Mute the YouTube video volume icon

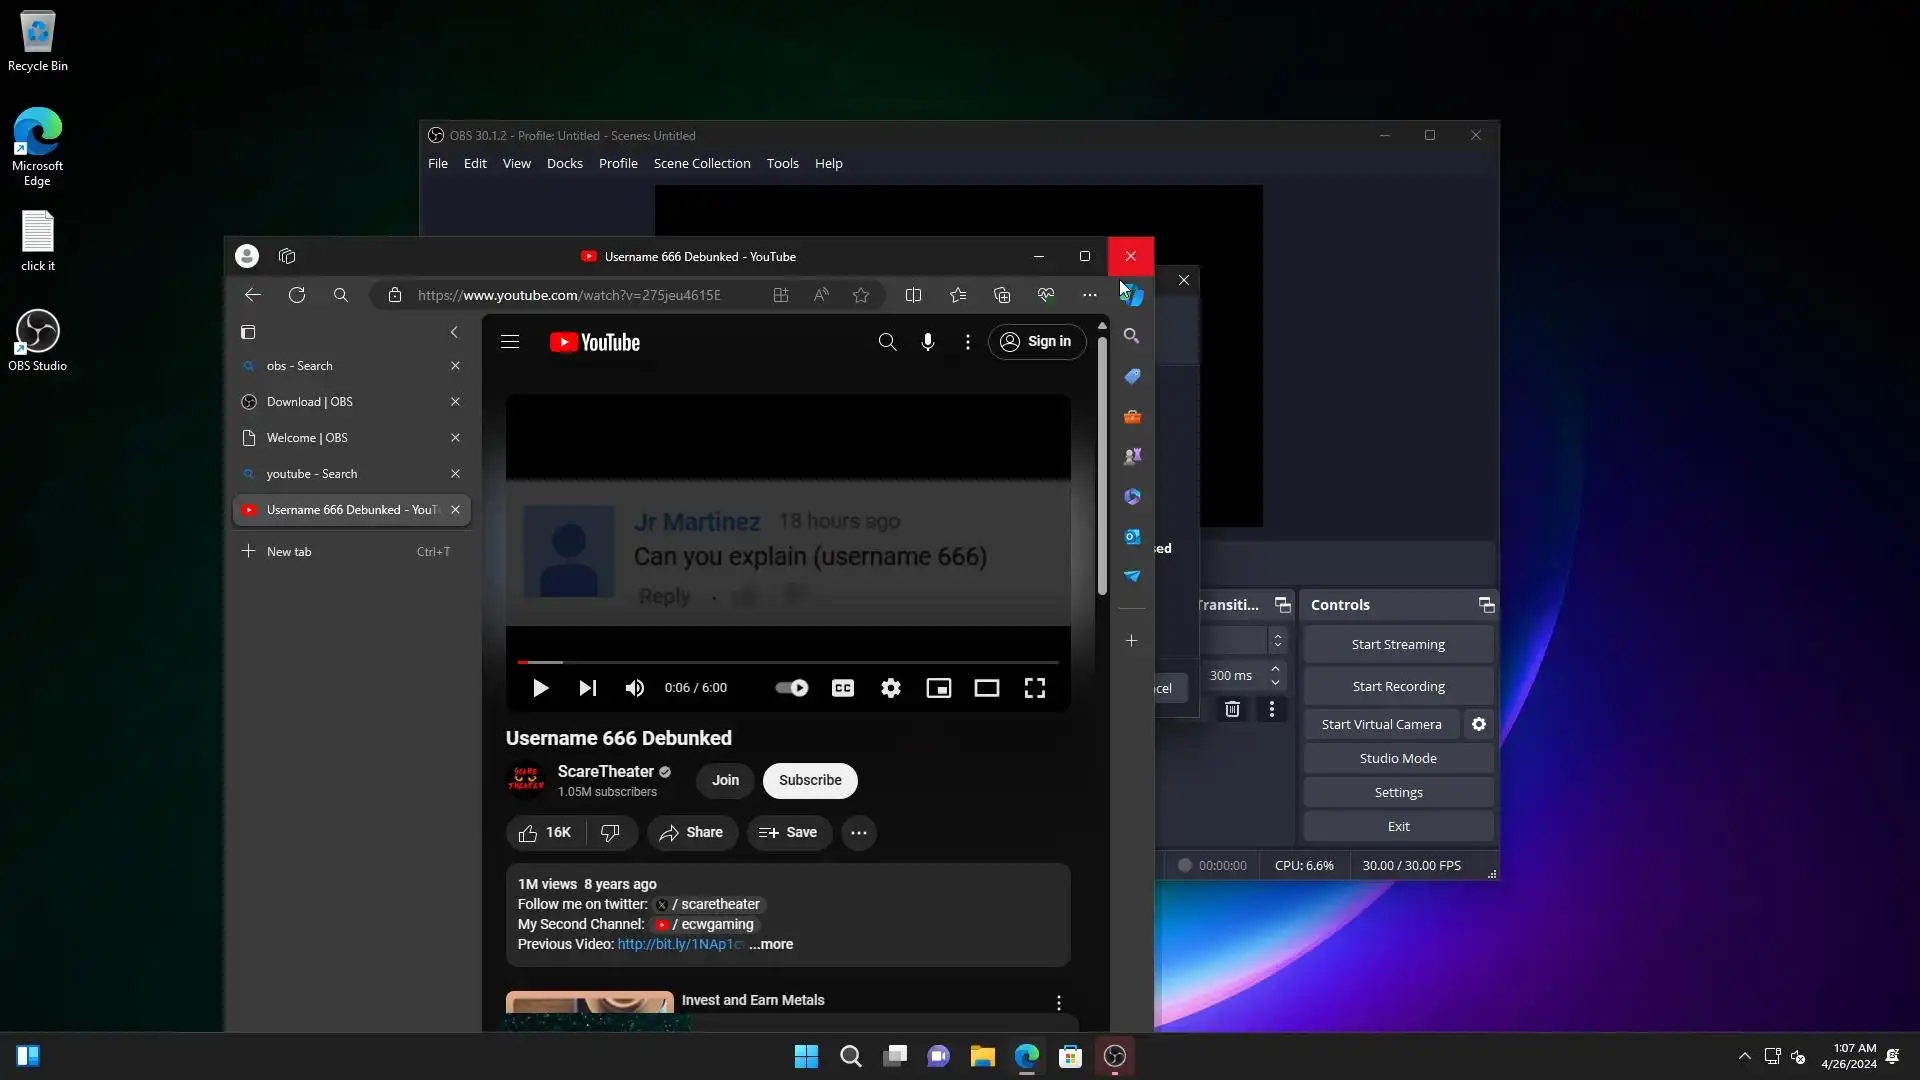click(634, 688)
